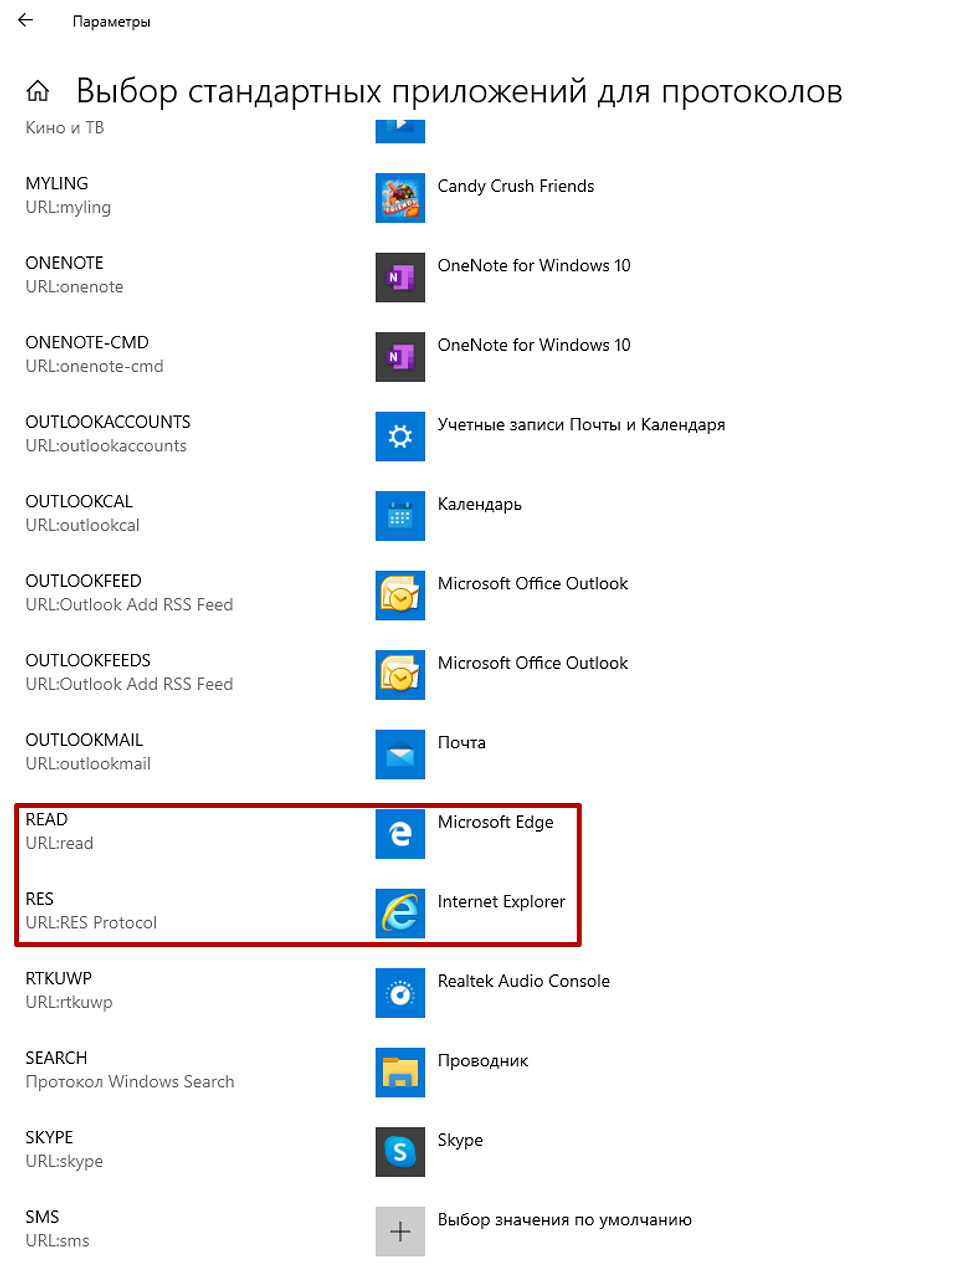
Task: Click Outlook icon in OUTLOOKFEED row
Action: pyautogui.click(x=400, y=595)
